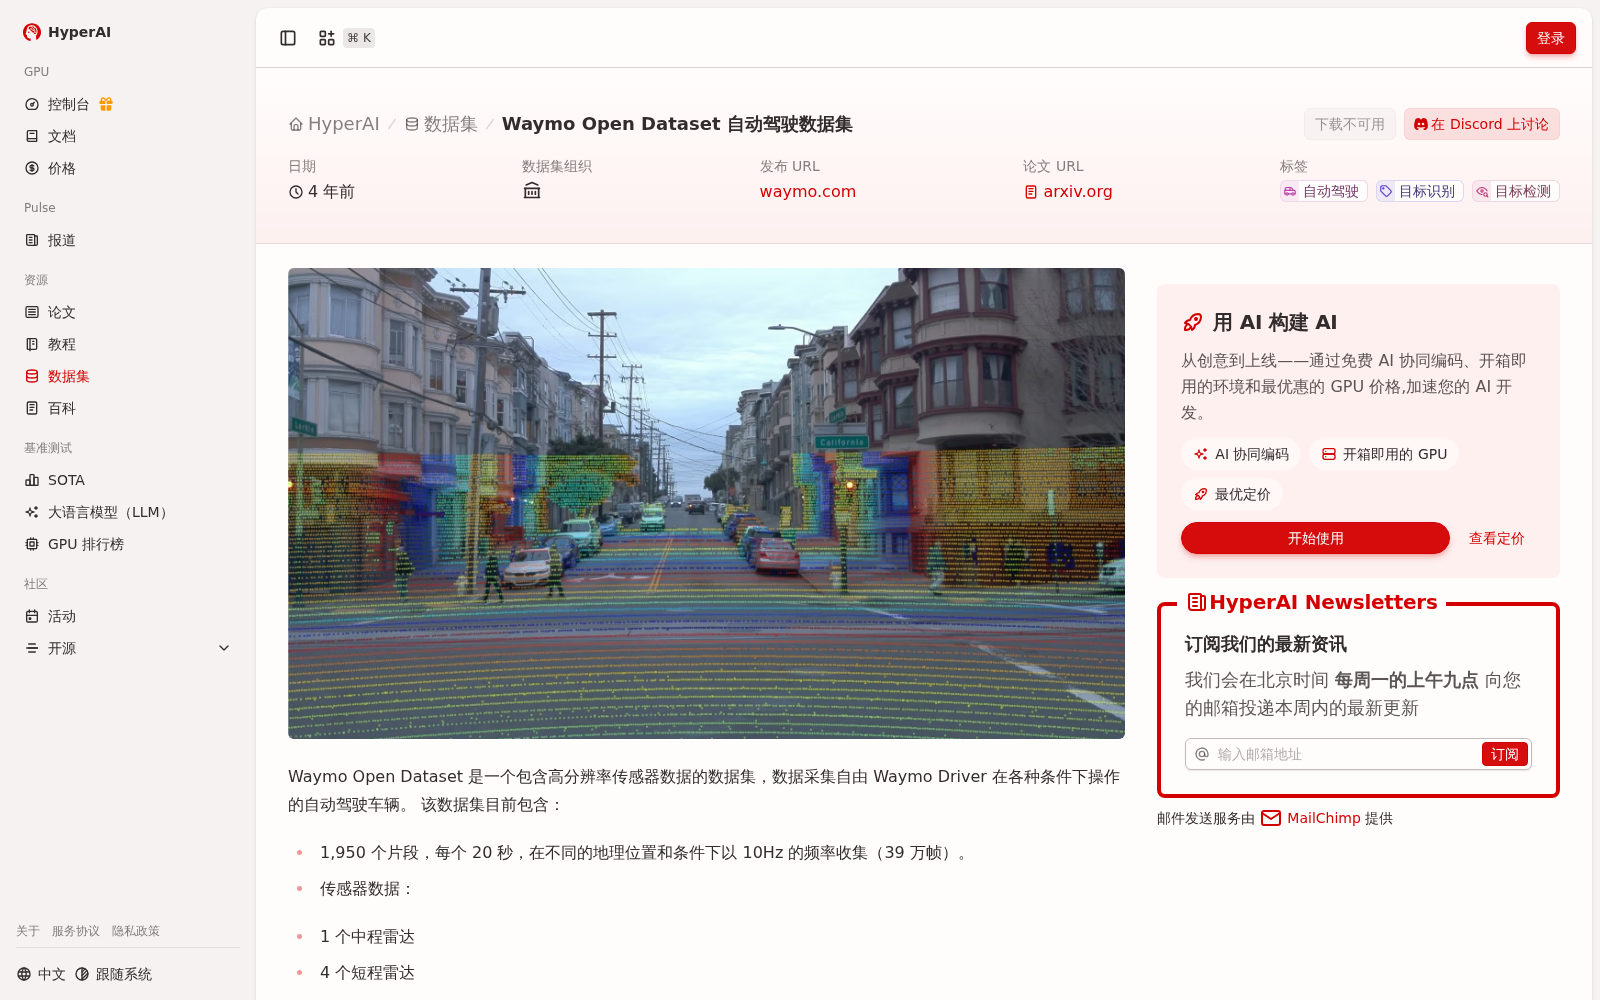Image resolution: width=1600 pixels, height=1000 pixels.
Task: Focus the 输入邮箱地址 email field
Action: click(x=1345, y=754)
